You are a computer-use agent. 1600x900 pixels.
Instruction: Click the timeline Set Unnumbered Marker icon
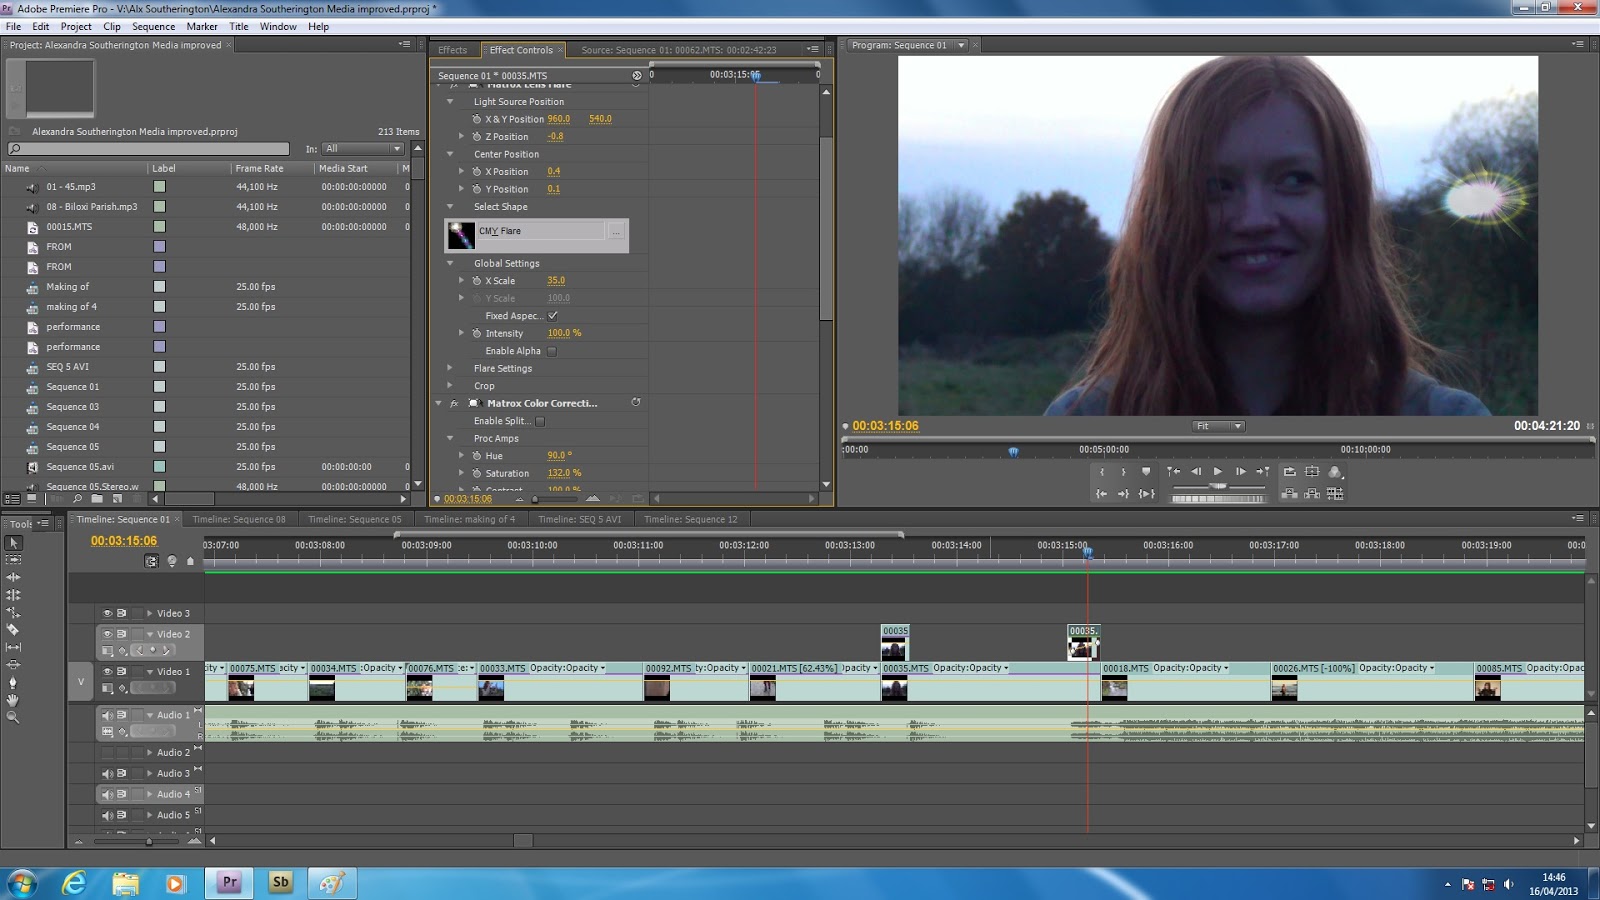click(191, 561)
